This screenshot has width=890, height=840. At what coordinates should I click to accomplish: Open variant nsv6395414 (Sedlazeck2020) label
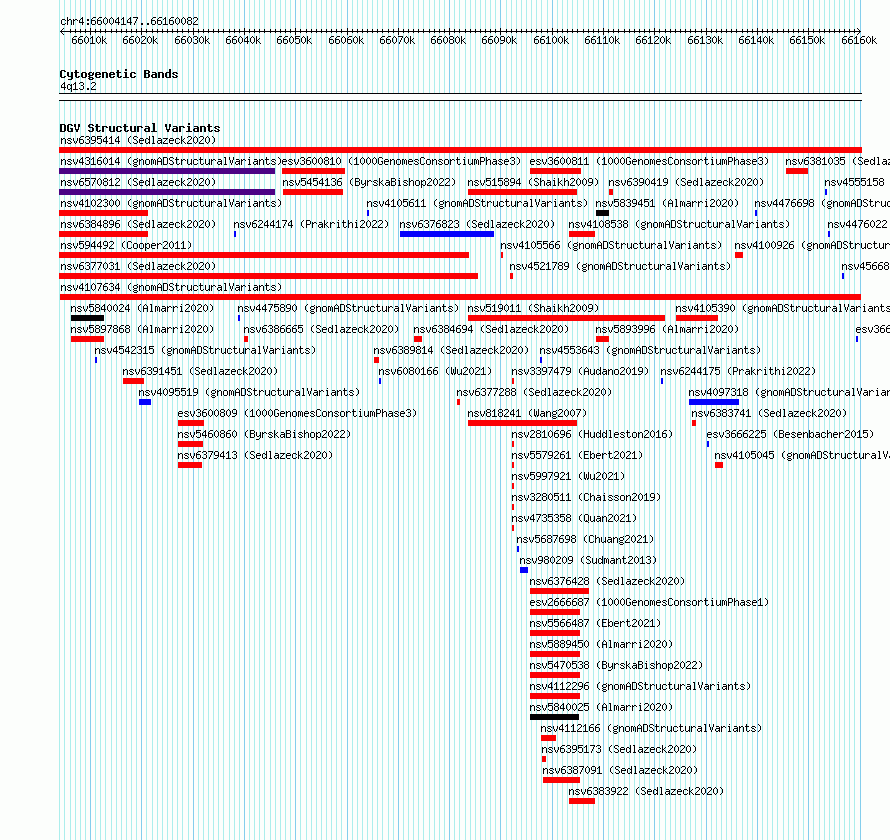click(138, 140)
